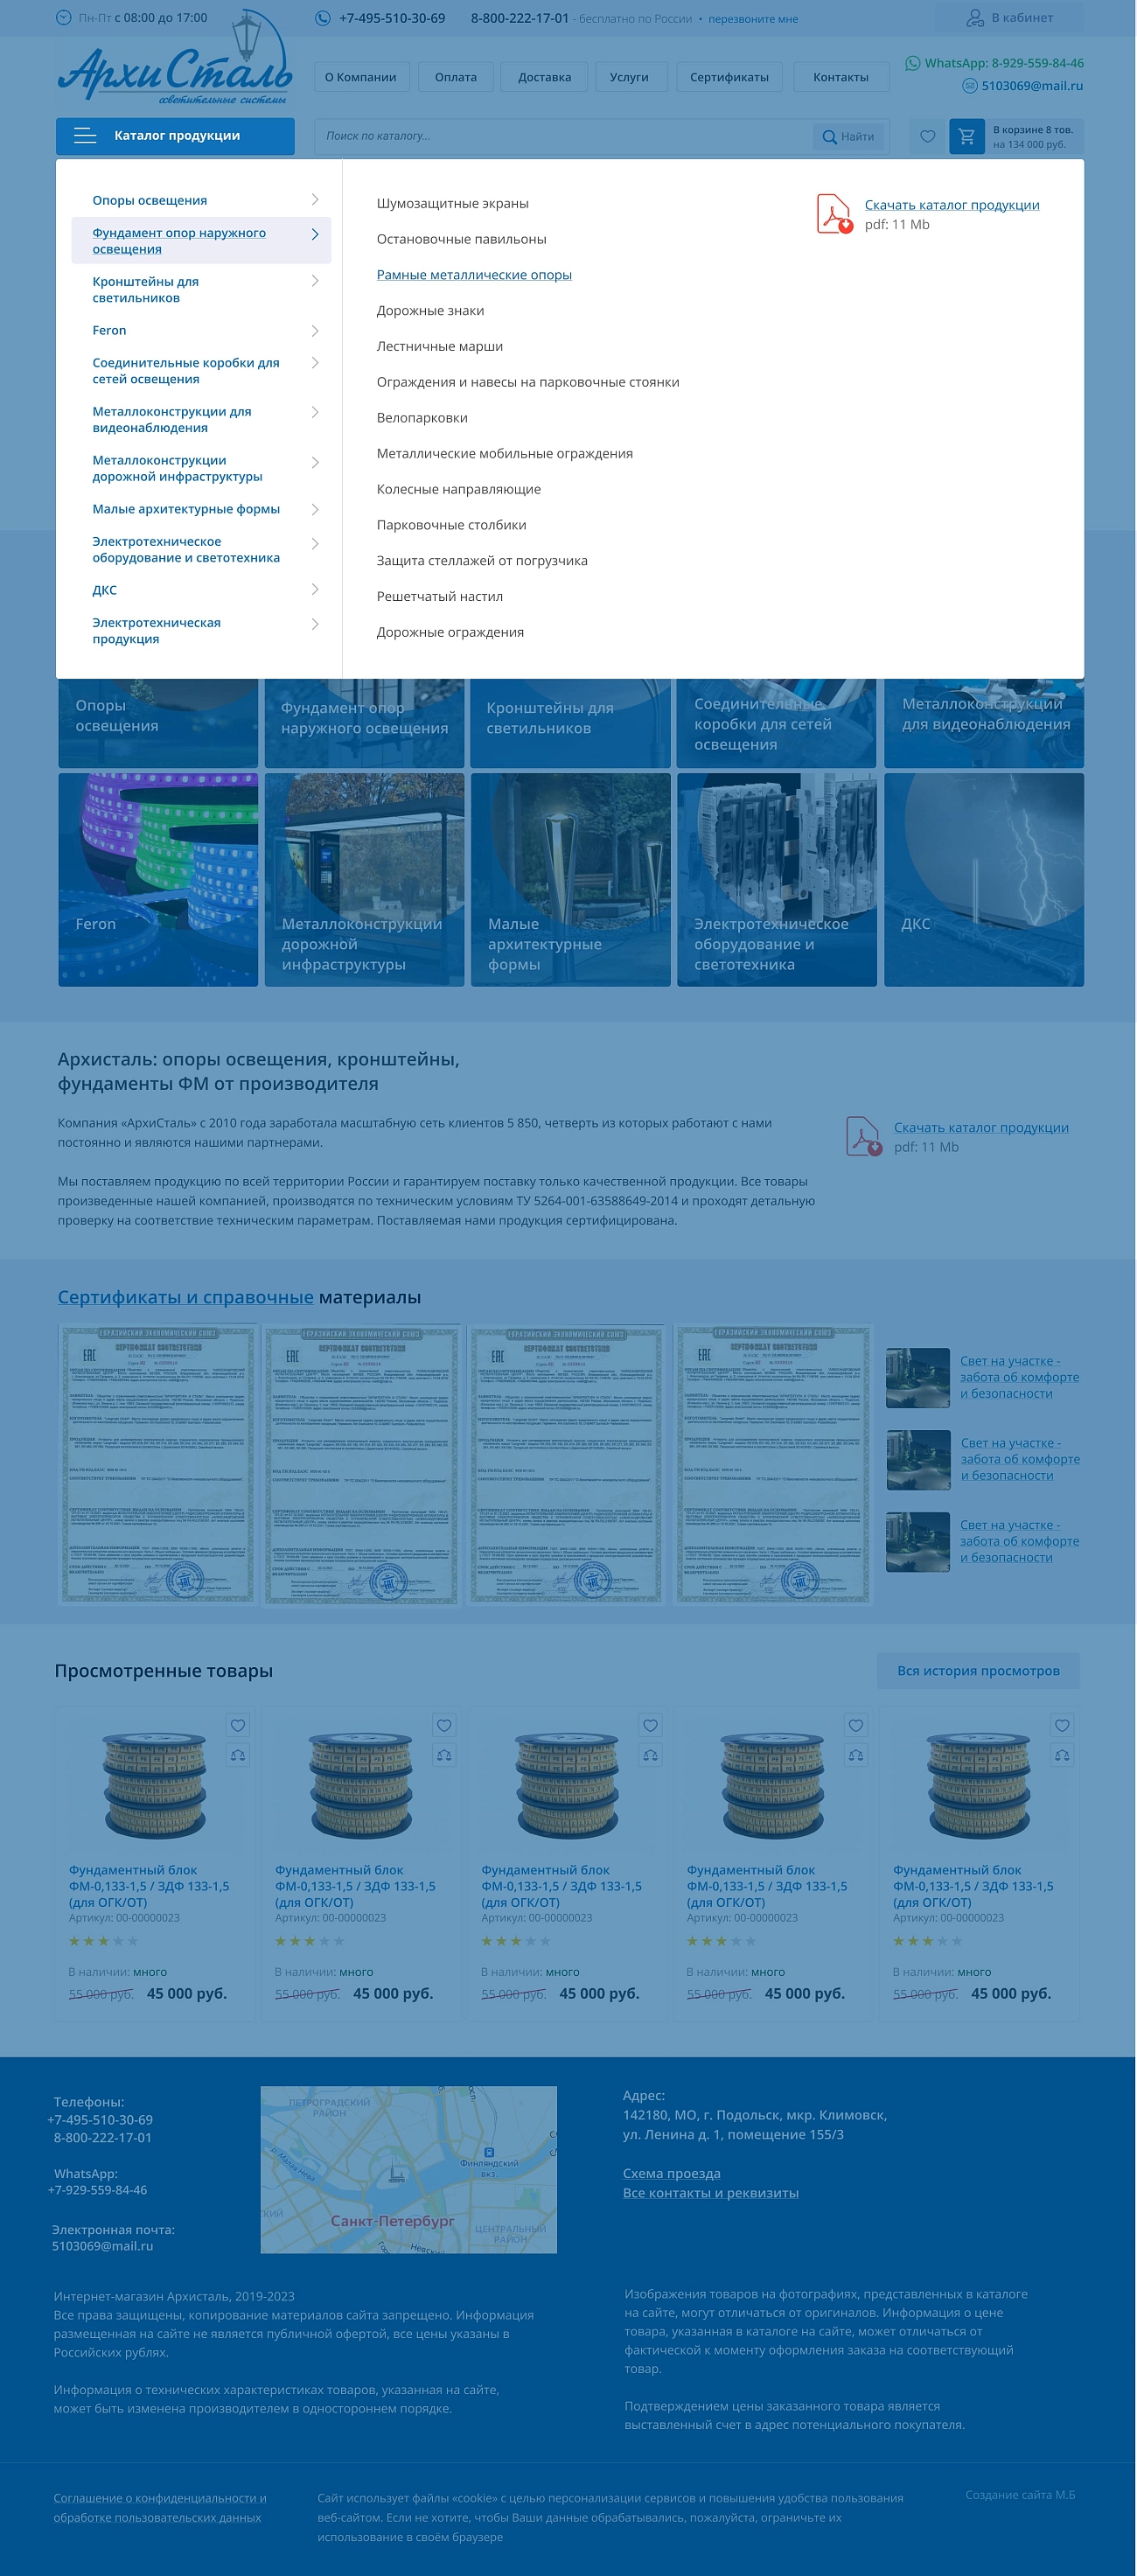Click the catalog search input field
The image size is (1137, 2576).
(565, 136)
